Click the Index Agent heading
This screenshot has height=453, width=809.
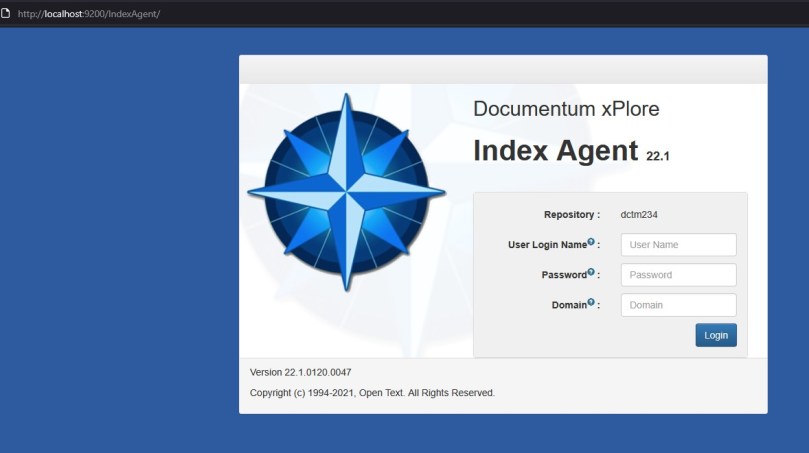pos(555,151)
